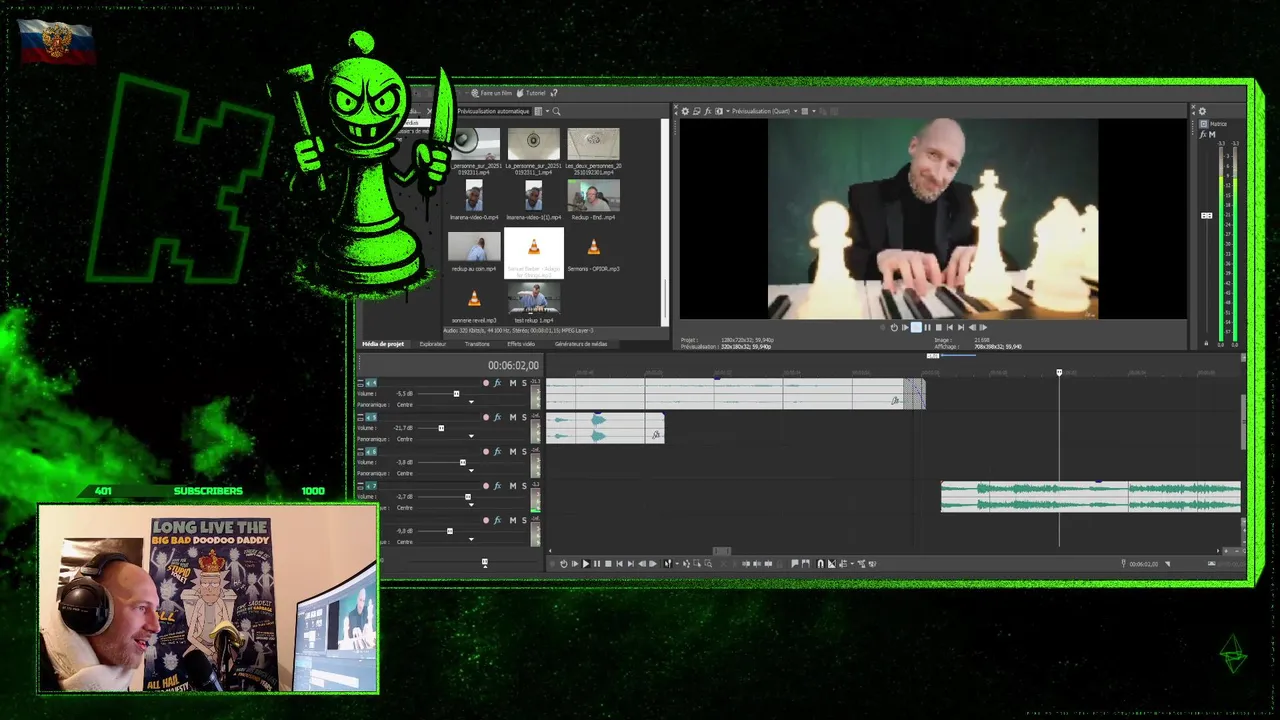Toggle split-screen view in preview toolbar

(719, 111)
